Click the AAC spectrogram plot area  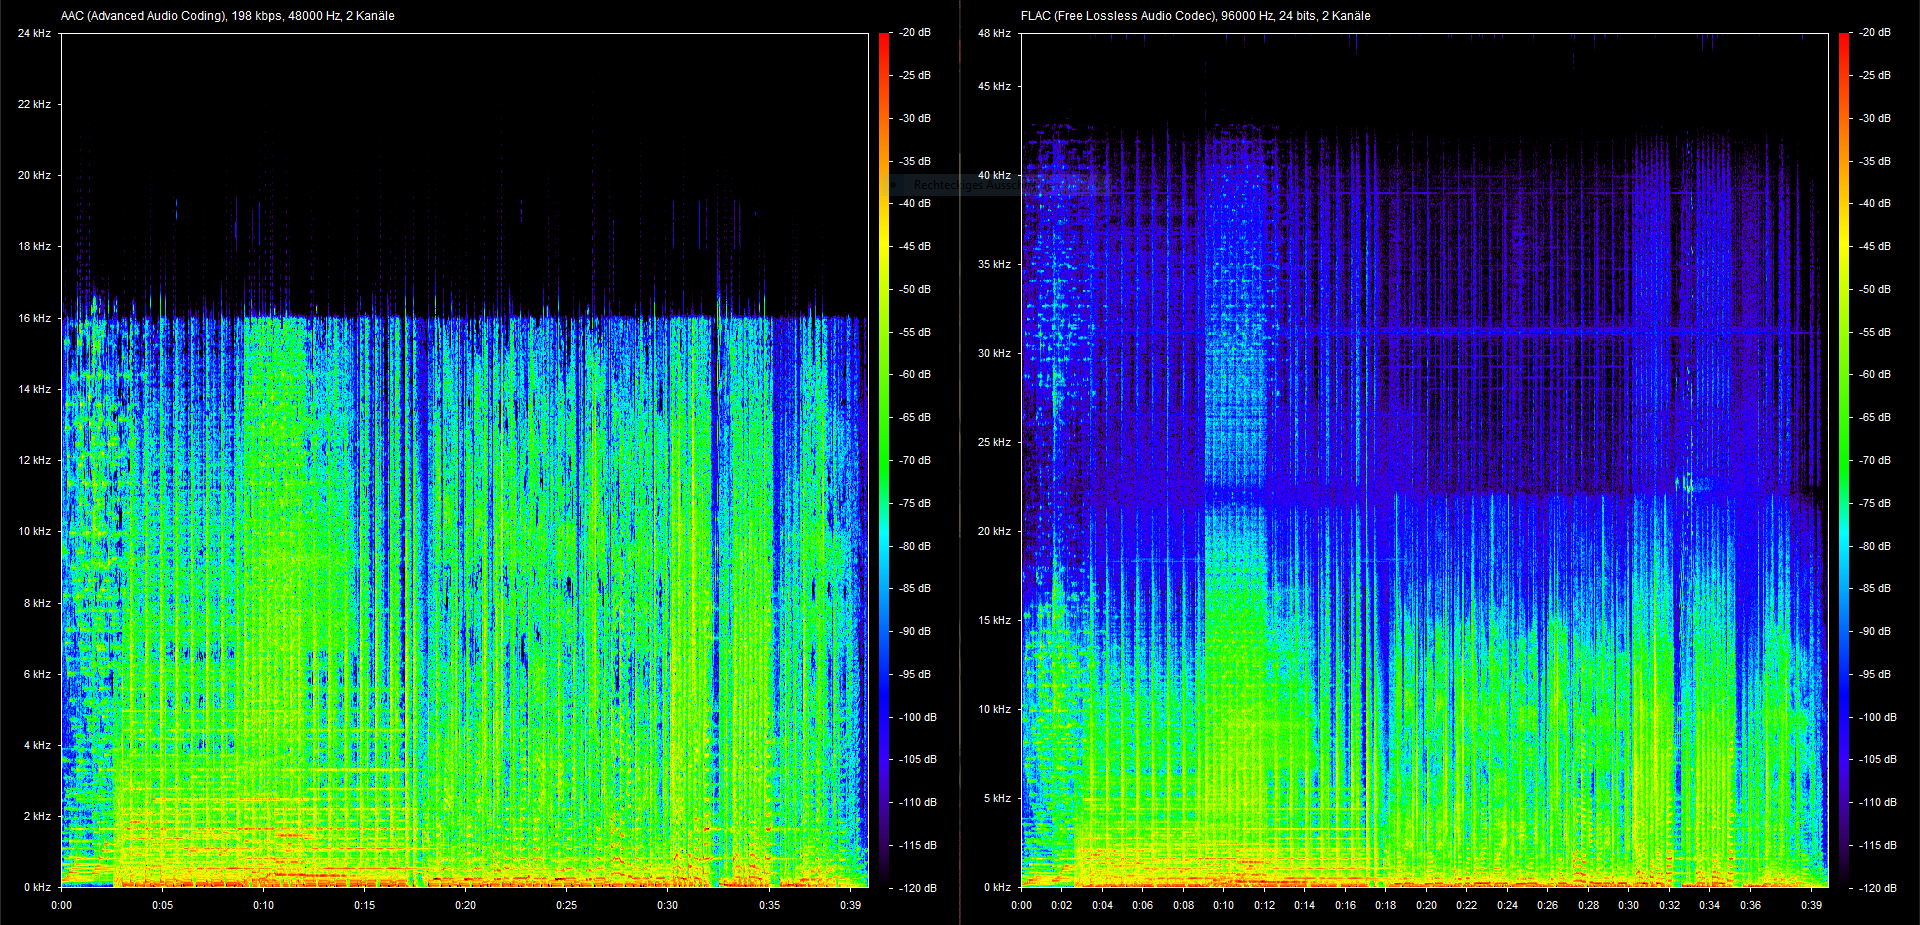pyautogui.click(x=465, y=460)
